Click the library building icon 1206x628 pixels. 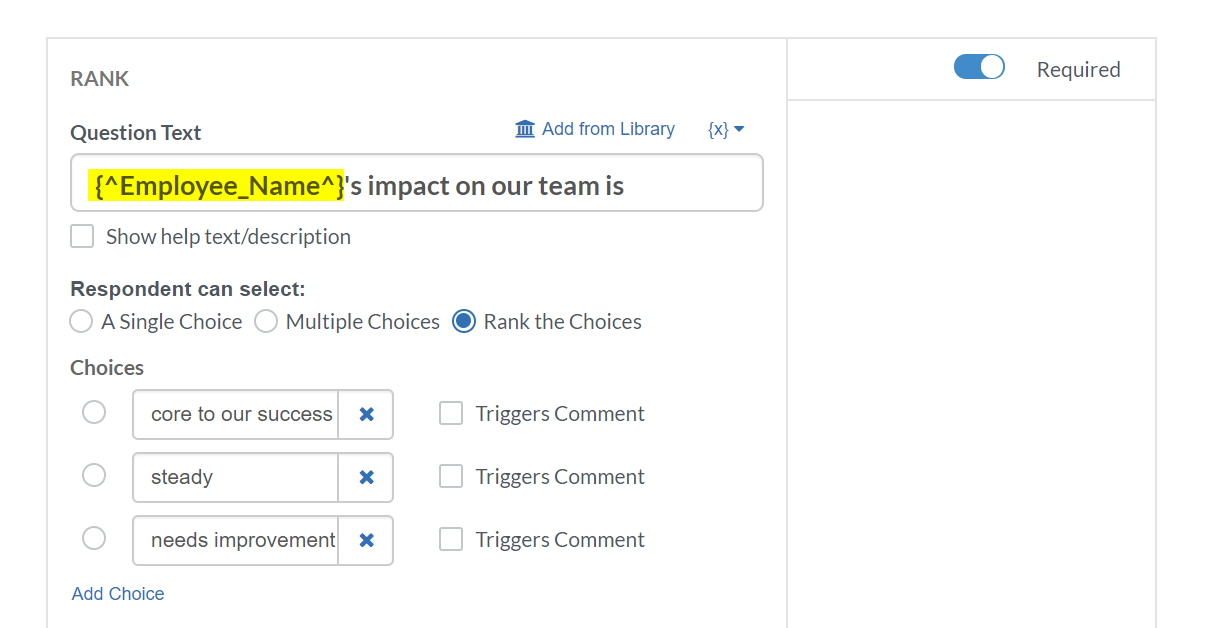pyautogui.click(x=525, y=129)
